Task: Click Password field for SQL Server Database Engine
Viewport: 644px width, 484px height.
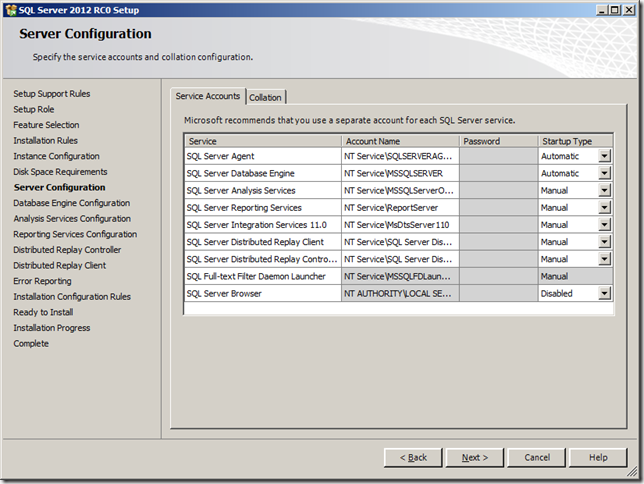Action: (498, 173)
